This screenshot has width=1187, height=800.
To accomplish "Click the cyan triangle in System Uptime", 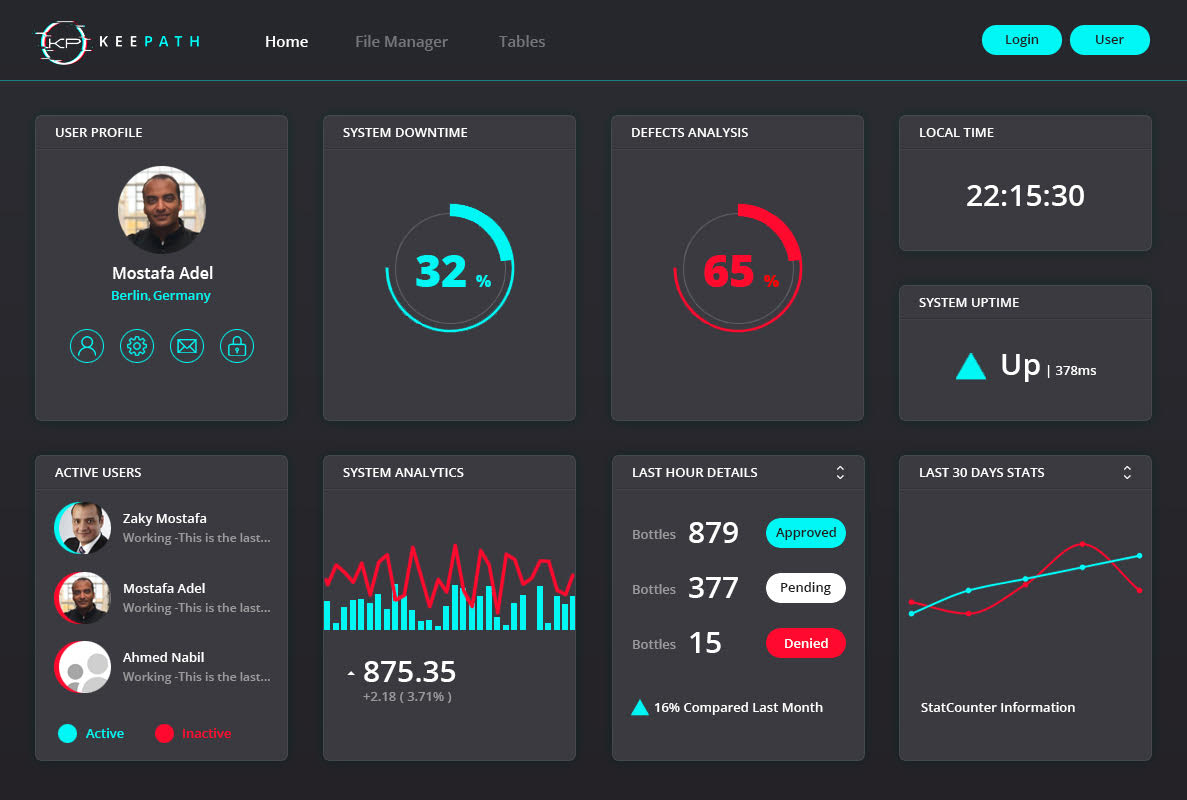I will click(x=970, y=367).
